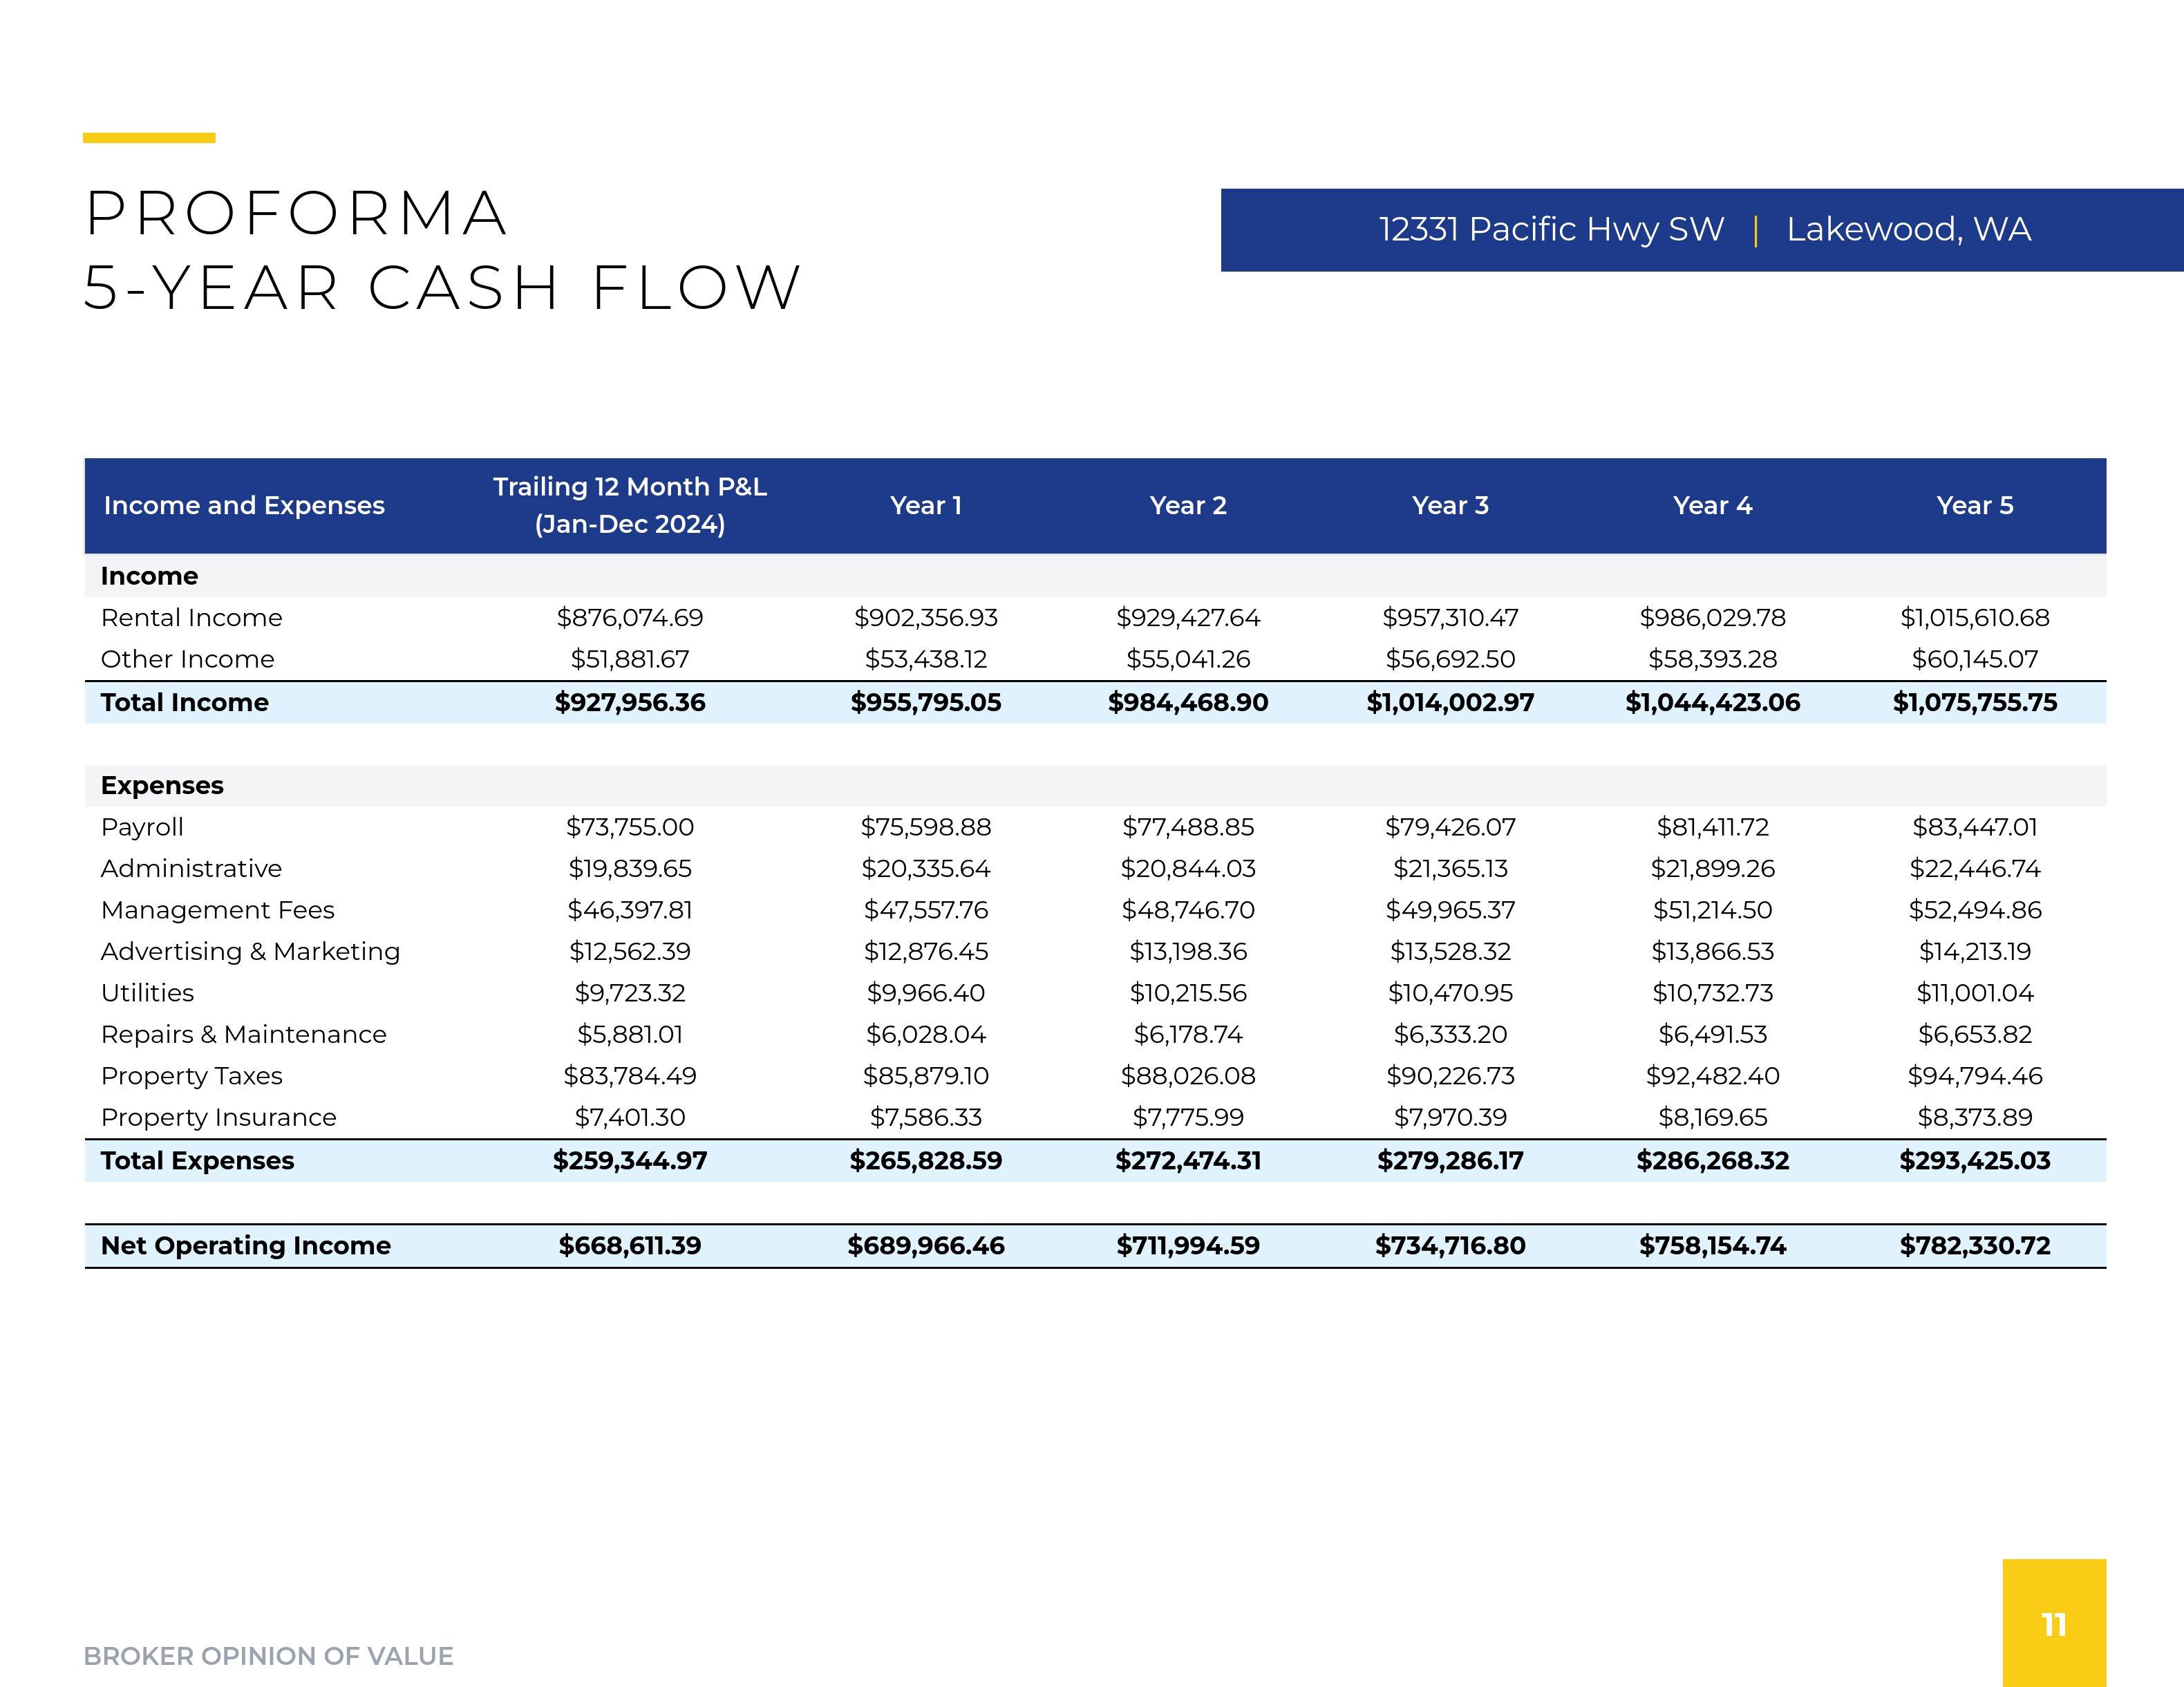
Task: Select the Payroll row label
Action: [x=142, y=827]
